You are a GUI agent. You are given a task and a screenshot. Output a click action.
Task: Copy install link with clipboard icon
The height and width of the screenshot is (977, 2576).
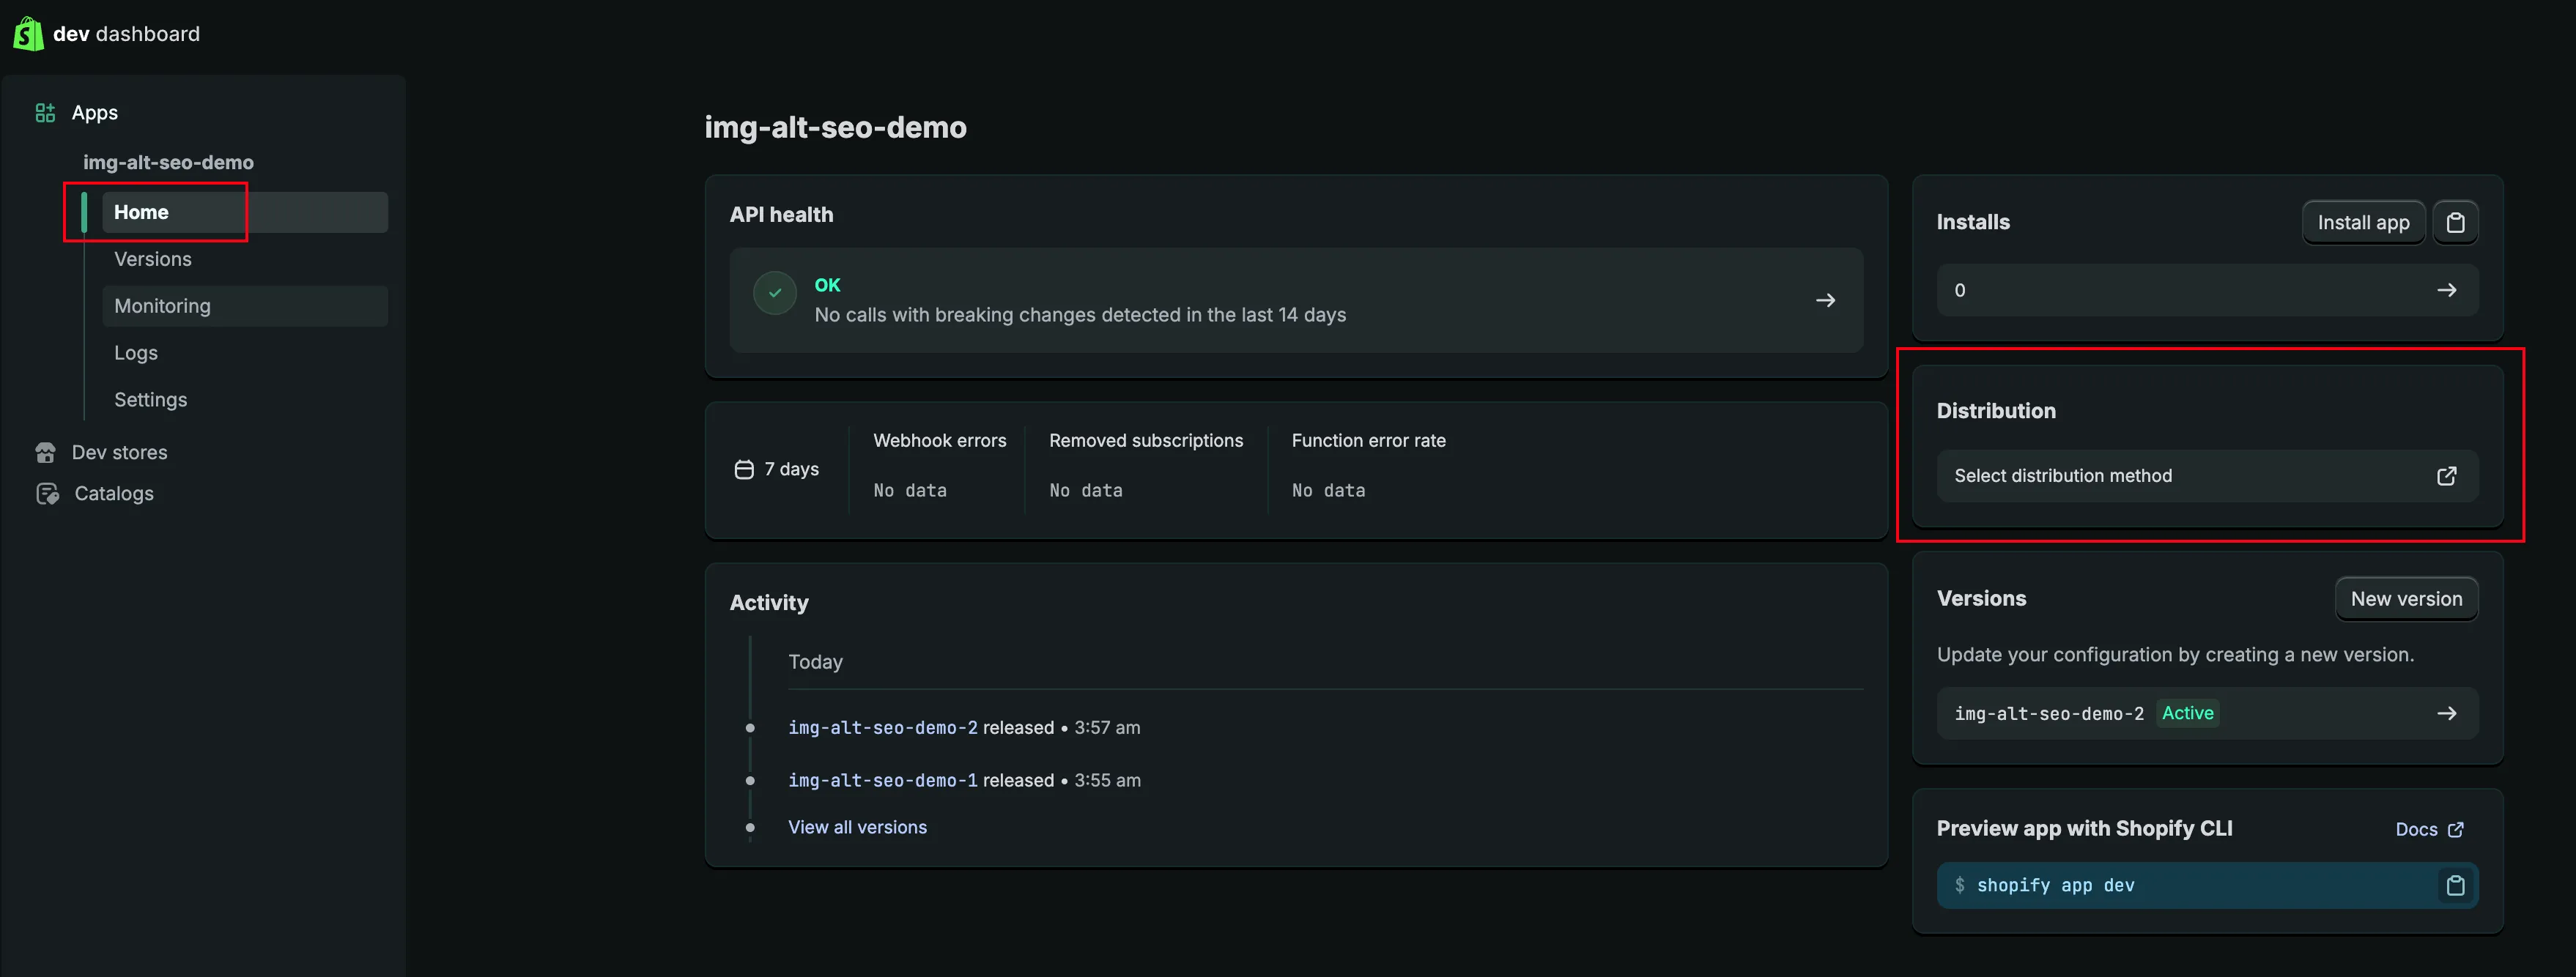tap(2455, 222)
